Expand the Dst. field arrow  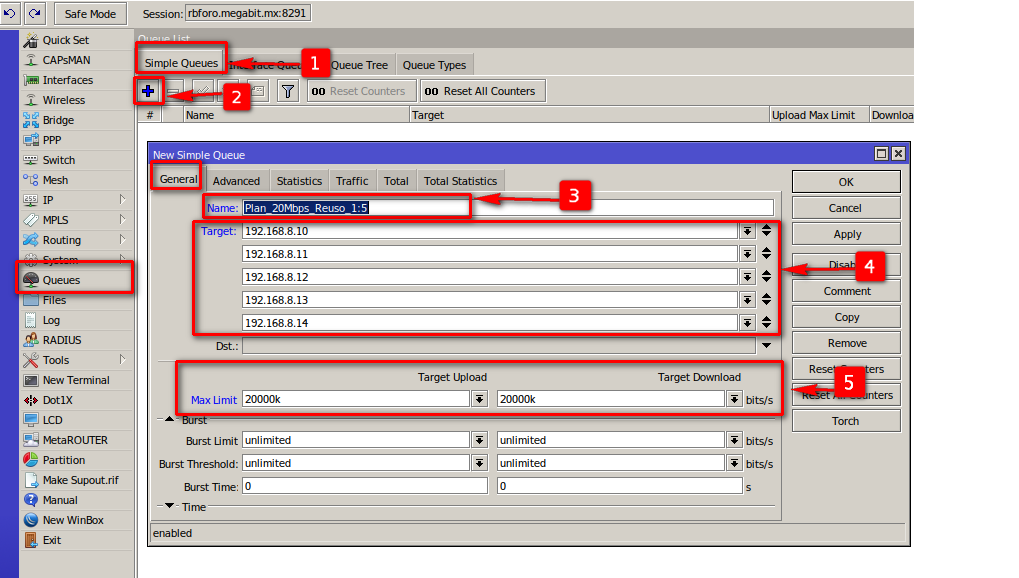767,346
